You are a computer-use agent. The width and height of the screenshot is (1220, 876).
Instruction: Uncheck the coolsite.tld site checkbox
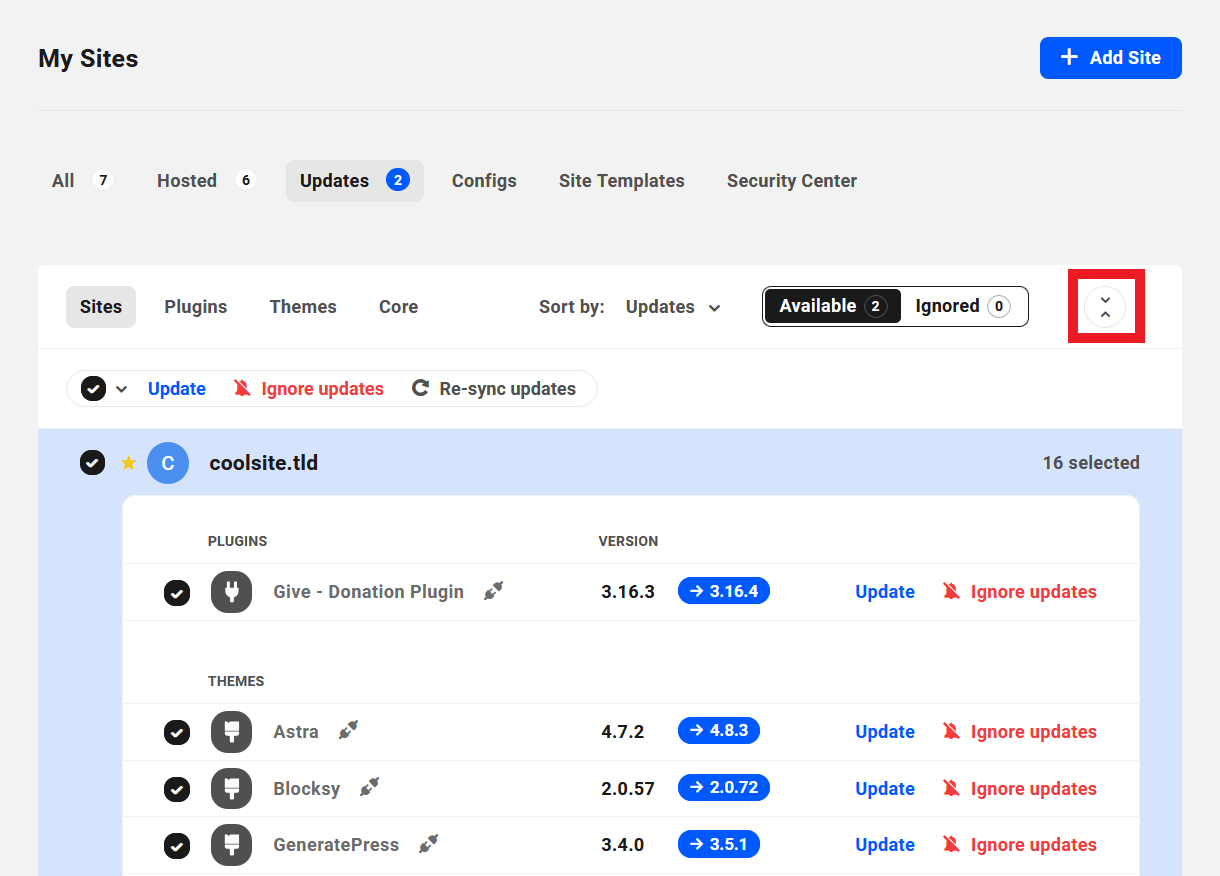(92, 463)
